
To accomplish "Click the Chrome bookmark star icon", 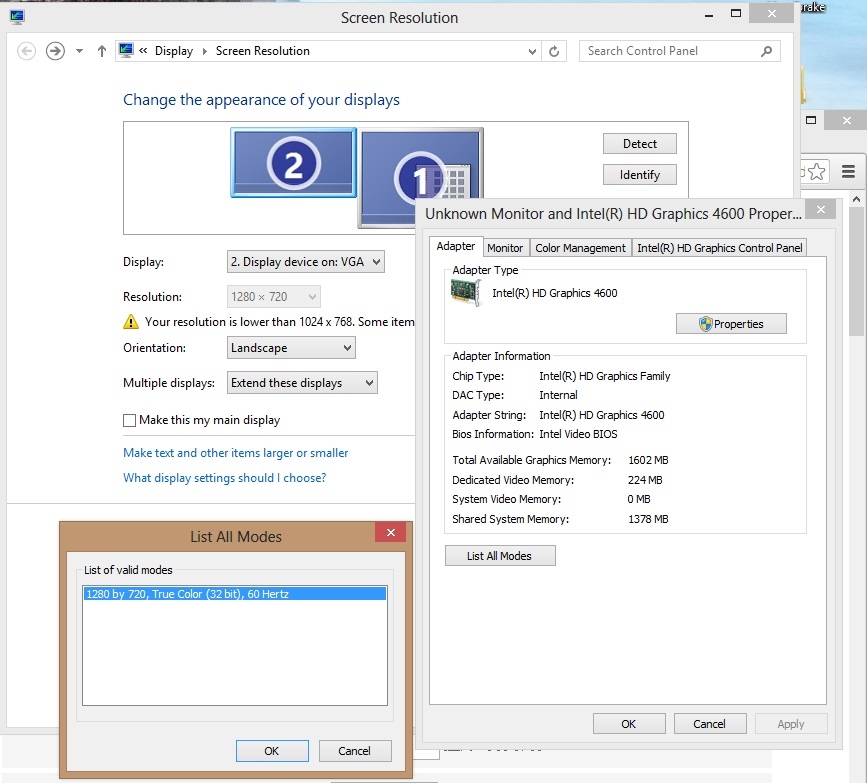I will point(817,171).
